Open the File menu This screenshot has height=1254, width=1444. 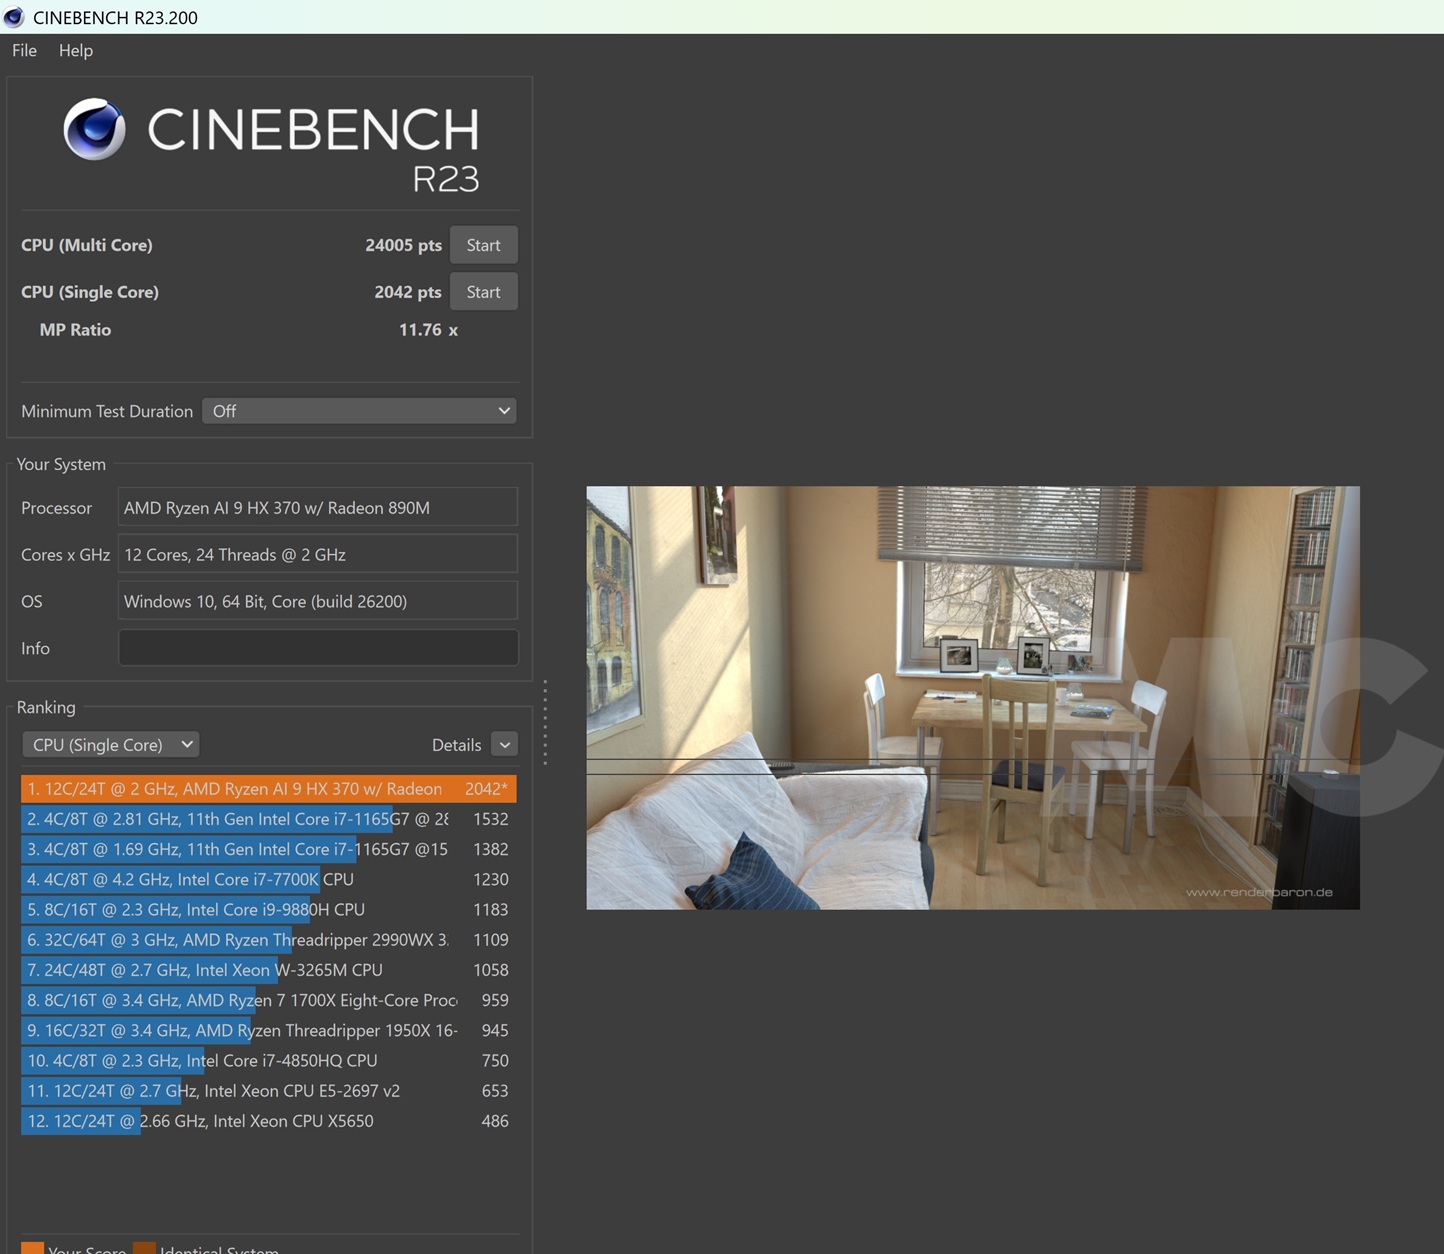click(22, 50)
